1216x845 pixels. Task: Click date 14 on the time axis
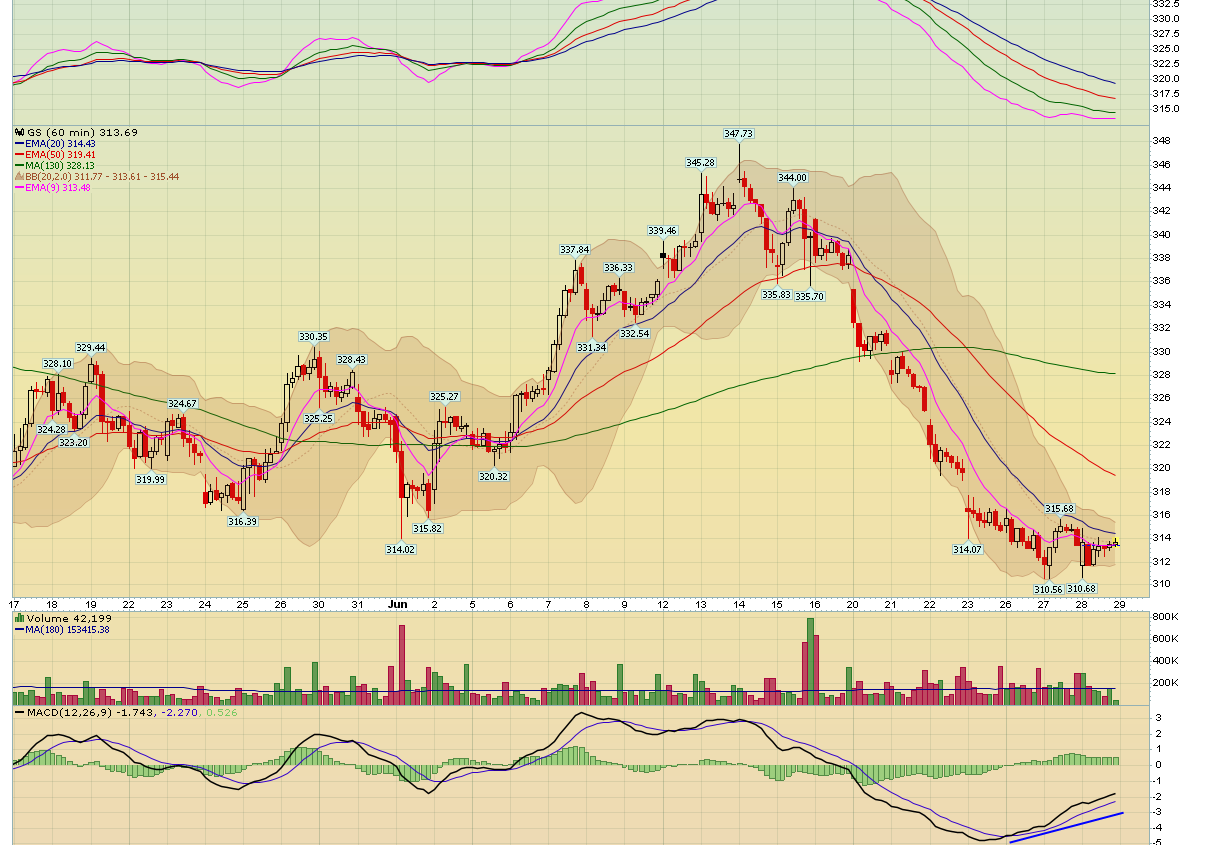(739, 605)
